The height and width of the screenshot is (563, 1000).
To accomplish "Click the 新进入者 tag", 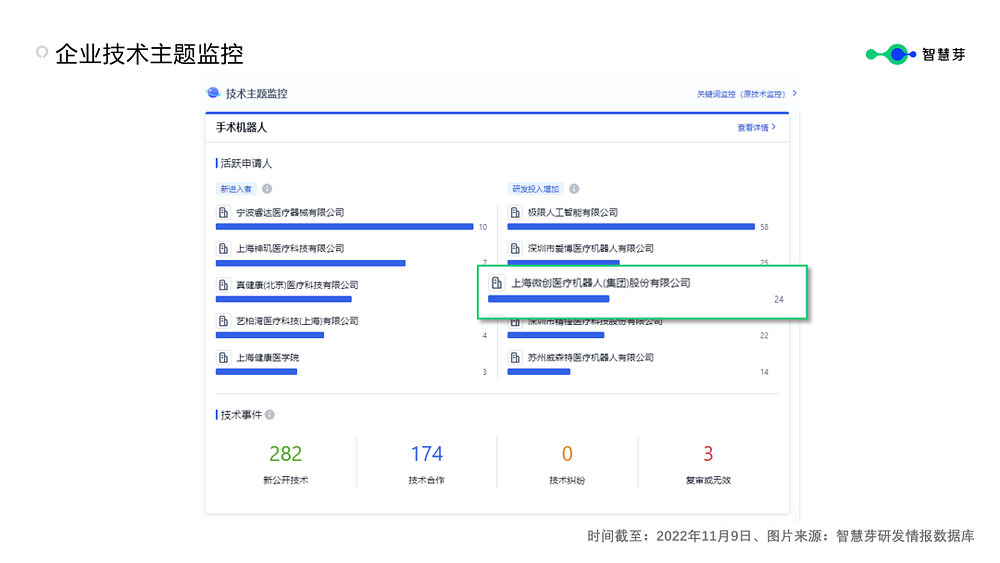I will tap(236, 189).
